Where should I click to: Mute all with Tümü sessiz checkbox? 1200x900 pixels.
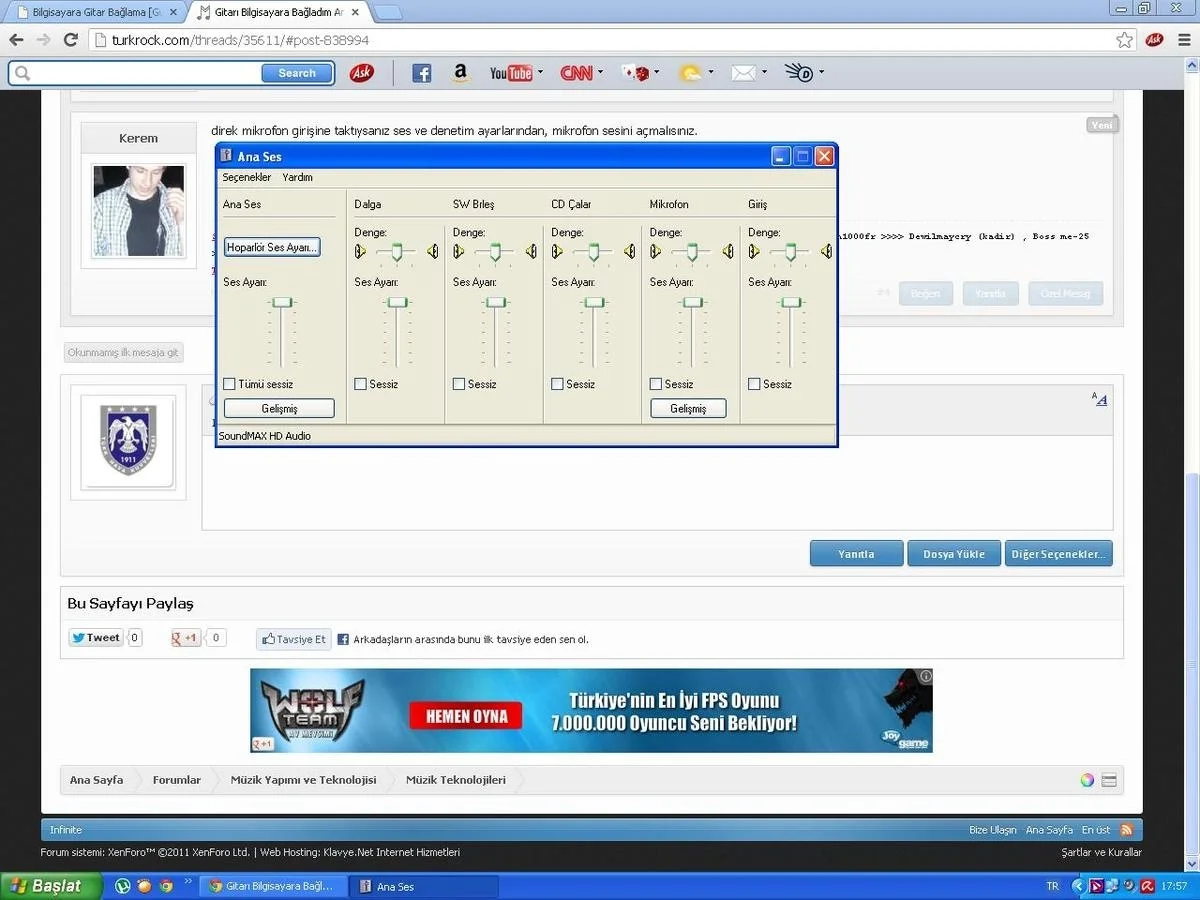click(230, 384)
